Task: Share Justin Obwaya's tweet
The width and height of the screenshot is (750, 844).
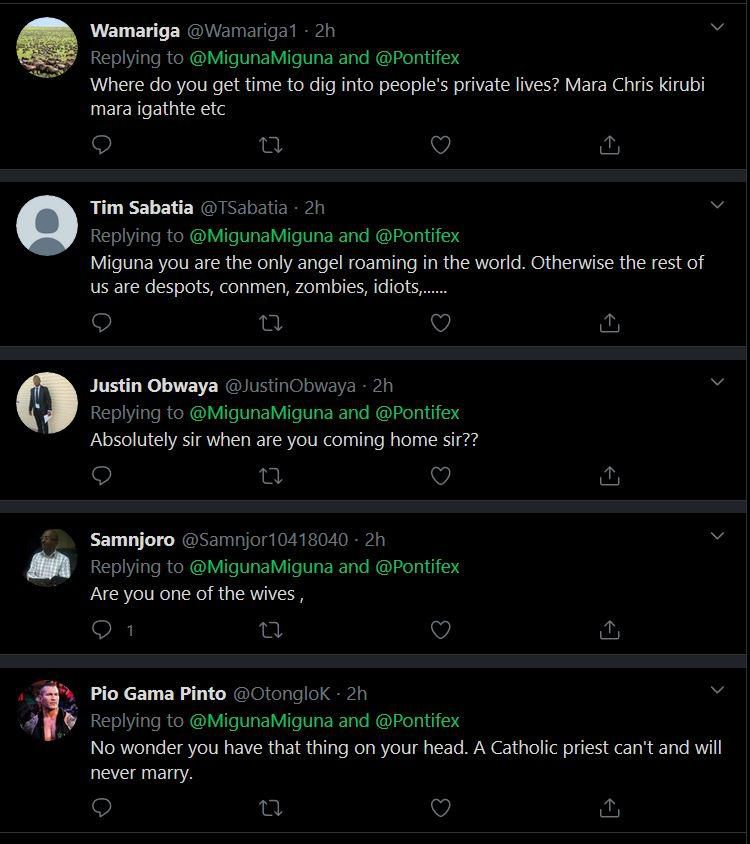Action: (610, 476)
